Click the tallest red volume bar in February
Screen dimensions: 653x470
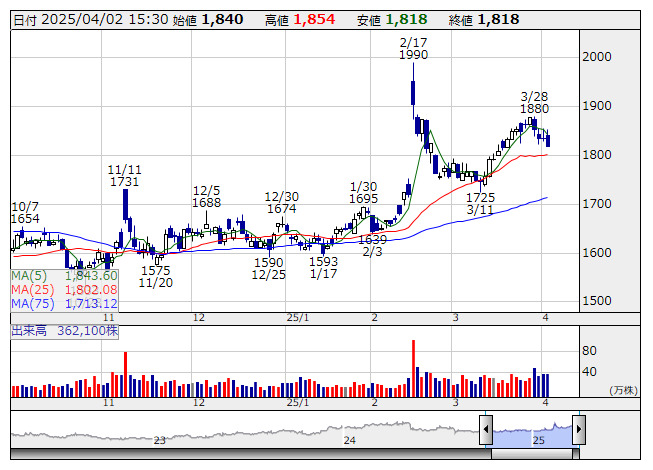pos(412,369)
